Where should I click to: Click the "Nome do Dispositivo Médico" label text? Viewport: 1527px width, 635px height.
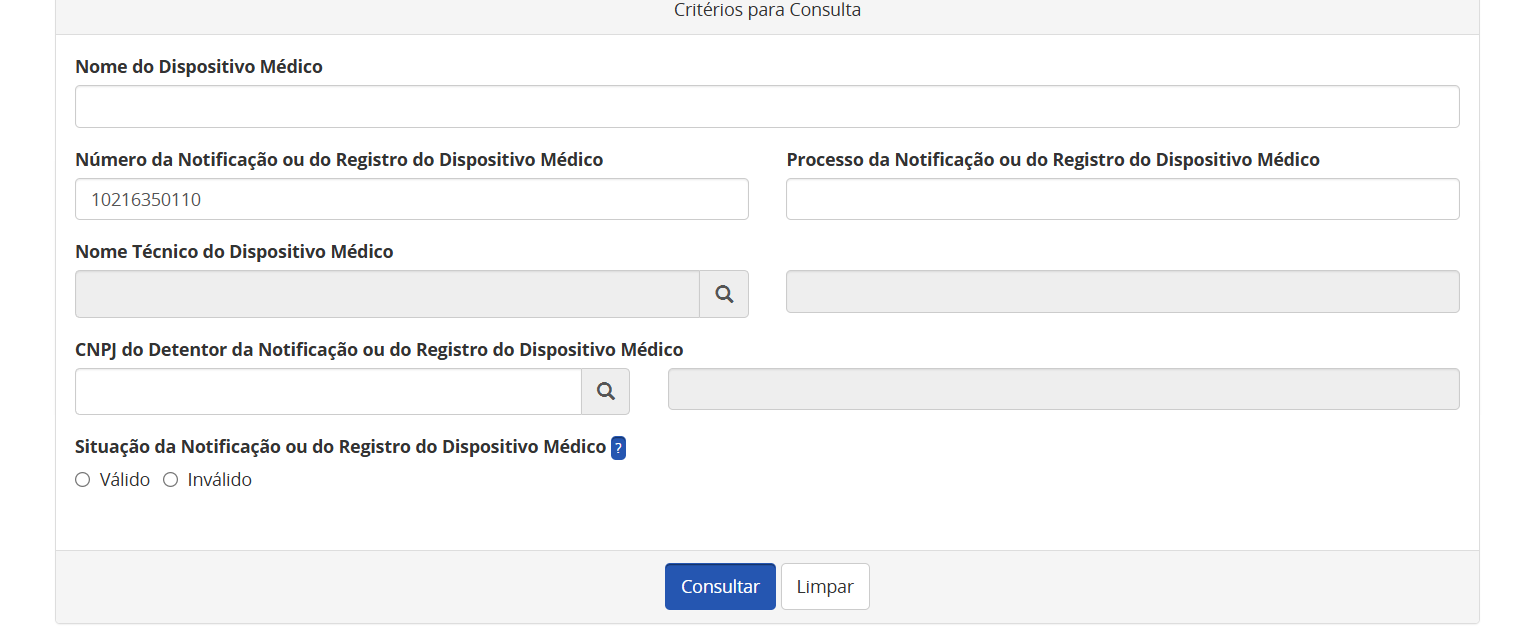pyautogui.click(x=199, y=67)
